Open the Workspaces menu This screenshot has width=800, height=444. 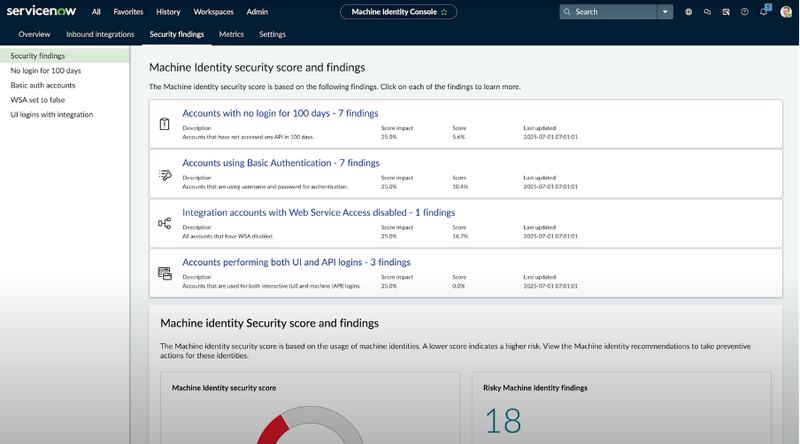[213, 12]
